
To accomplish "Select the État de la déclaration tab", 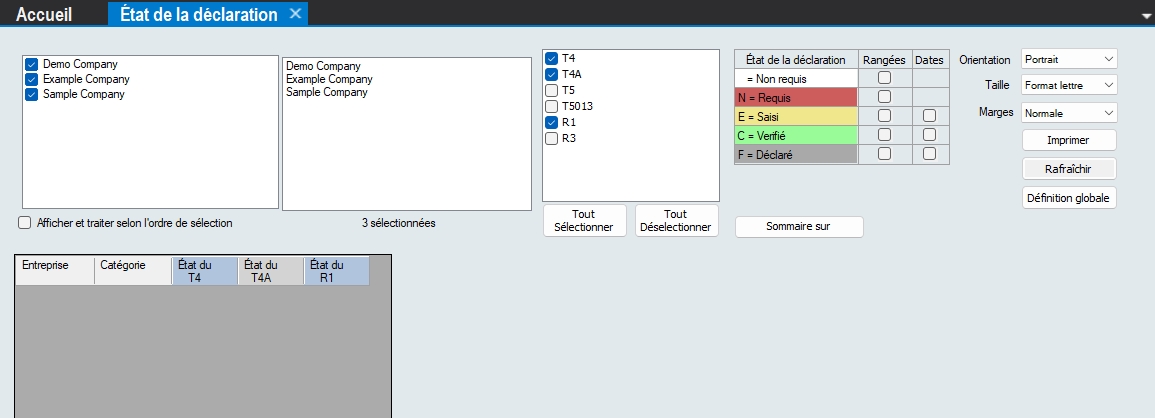I will tap(198, 14).
